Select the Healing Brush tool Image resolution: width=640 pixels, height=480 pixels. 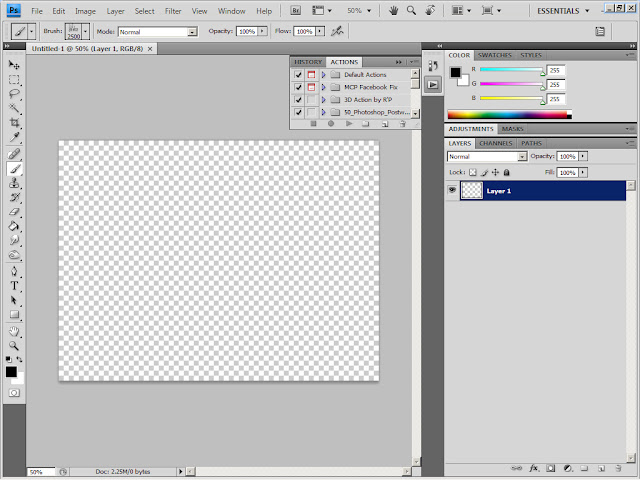(x=14, y=154)
